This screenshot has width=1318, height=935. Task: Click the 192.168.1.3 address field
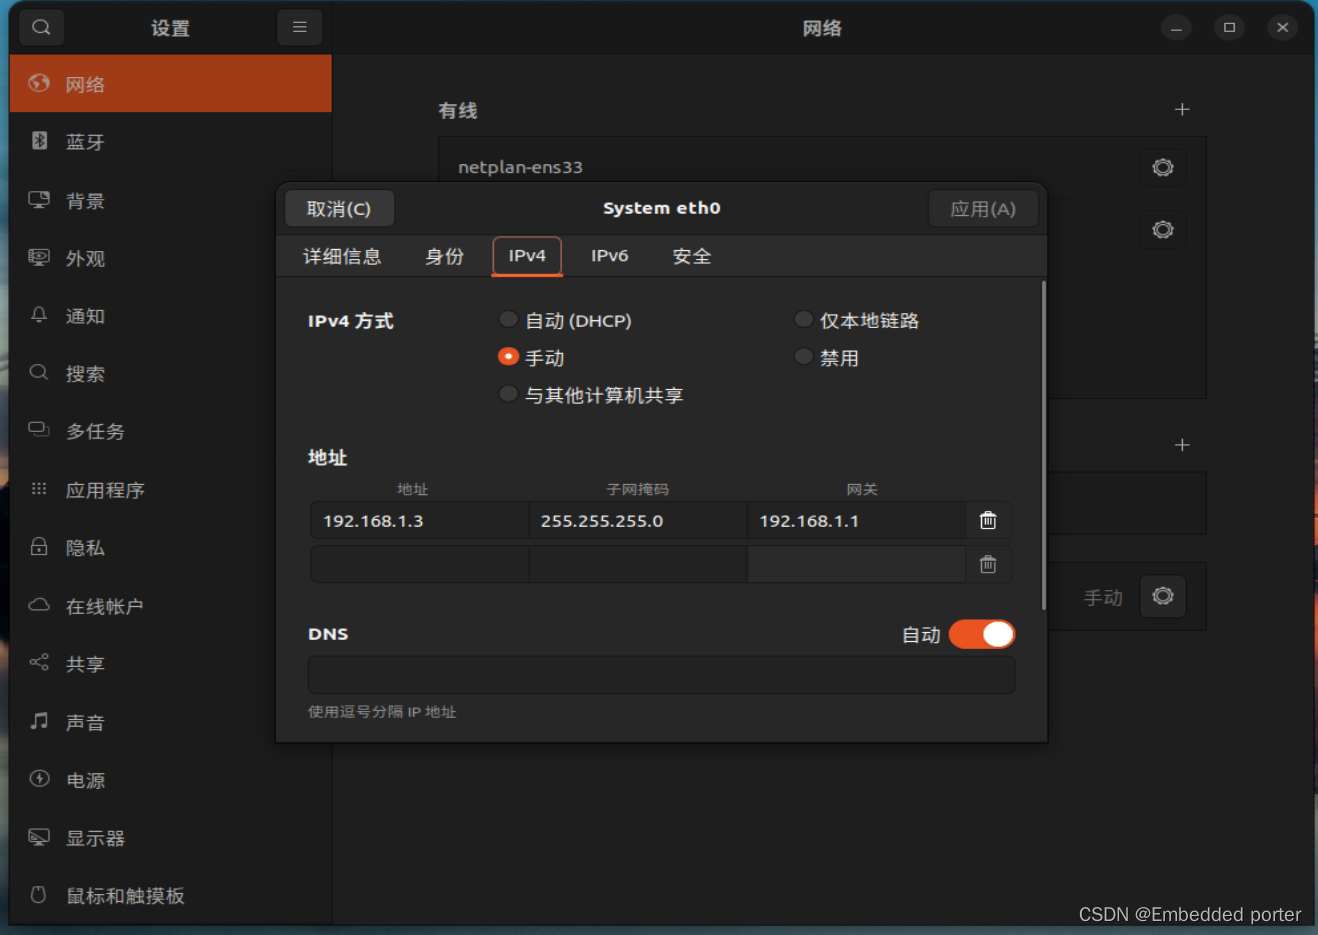[419, 520]
